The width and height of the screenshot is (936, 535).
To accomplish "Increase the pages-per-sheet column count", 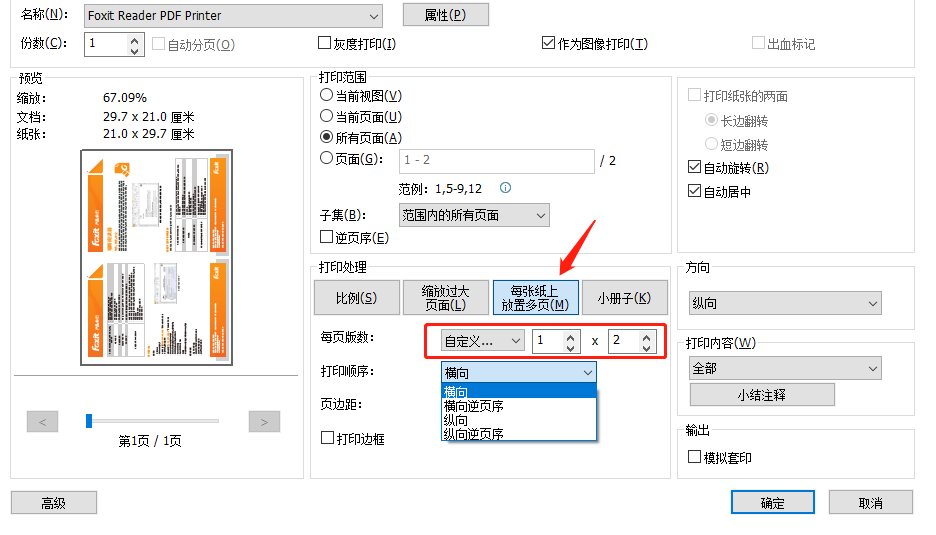I will coord(570,336).
